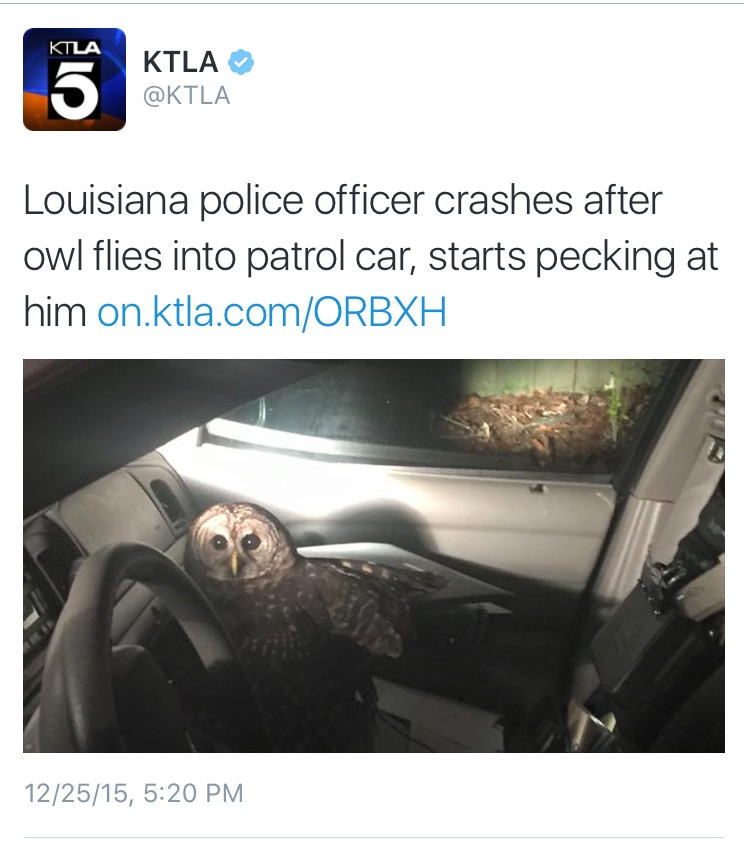Select the word Louisiana in tweet text
Viewport: 744px width, 851px height.
(106, 201)
